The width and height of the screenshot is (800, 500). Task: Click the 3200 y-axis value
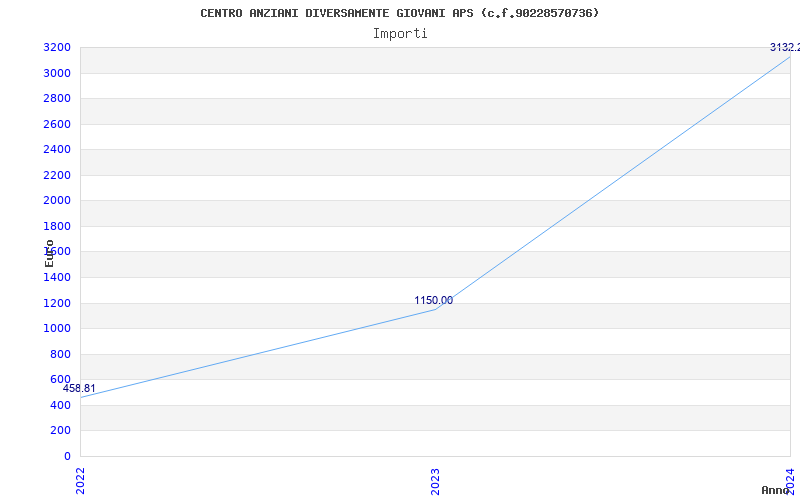point(57,48)
